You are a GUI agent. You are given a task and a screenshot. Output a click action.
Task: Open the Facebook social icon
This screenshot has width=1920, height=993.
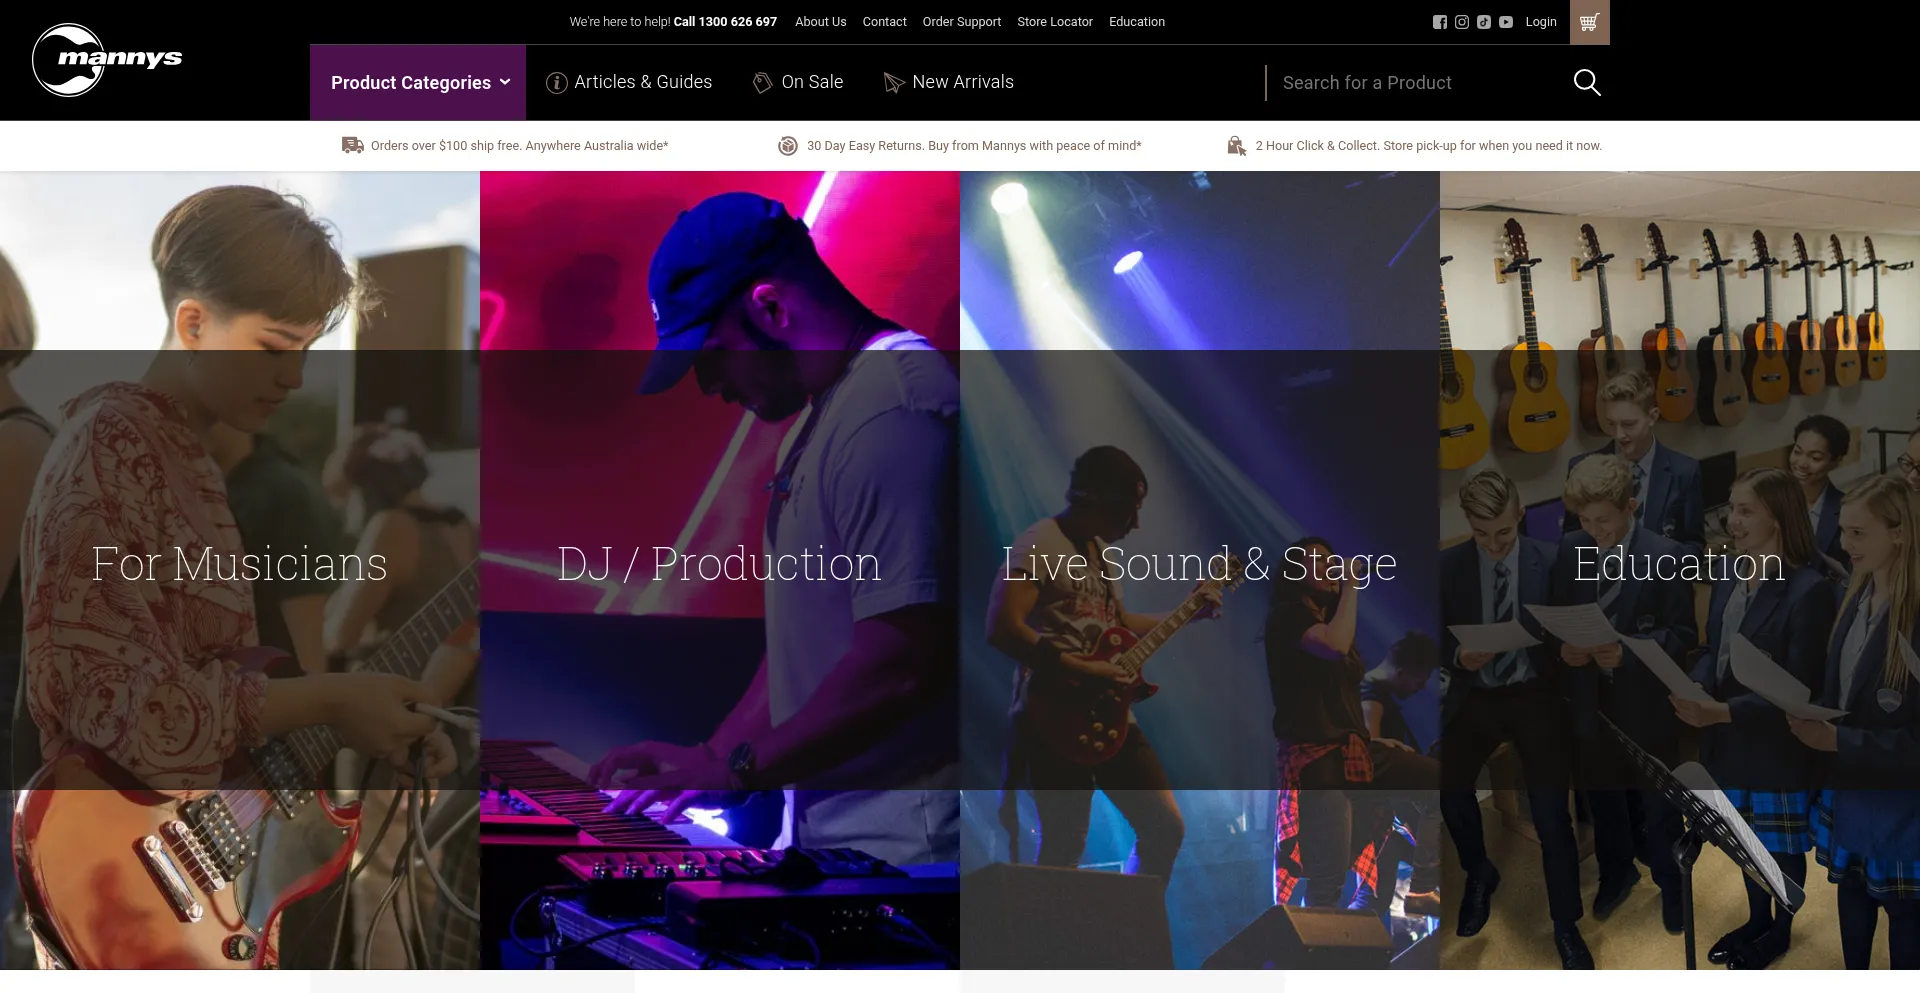[1439, 22]
